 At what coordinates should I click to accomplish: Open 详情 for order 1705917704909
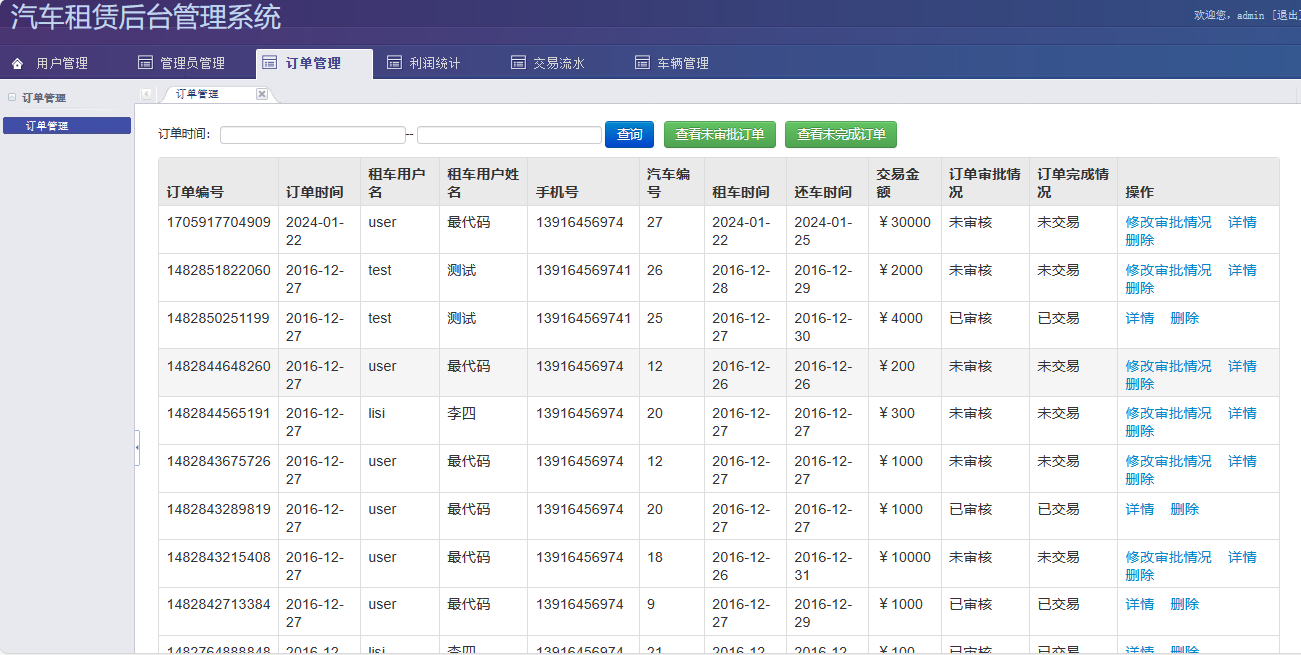click(1242, 222)
